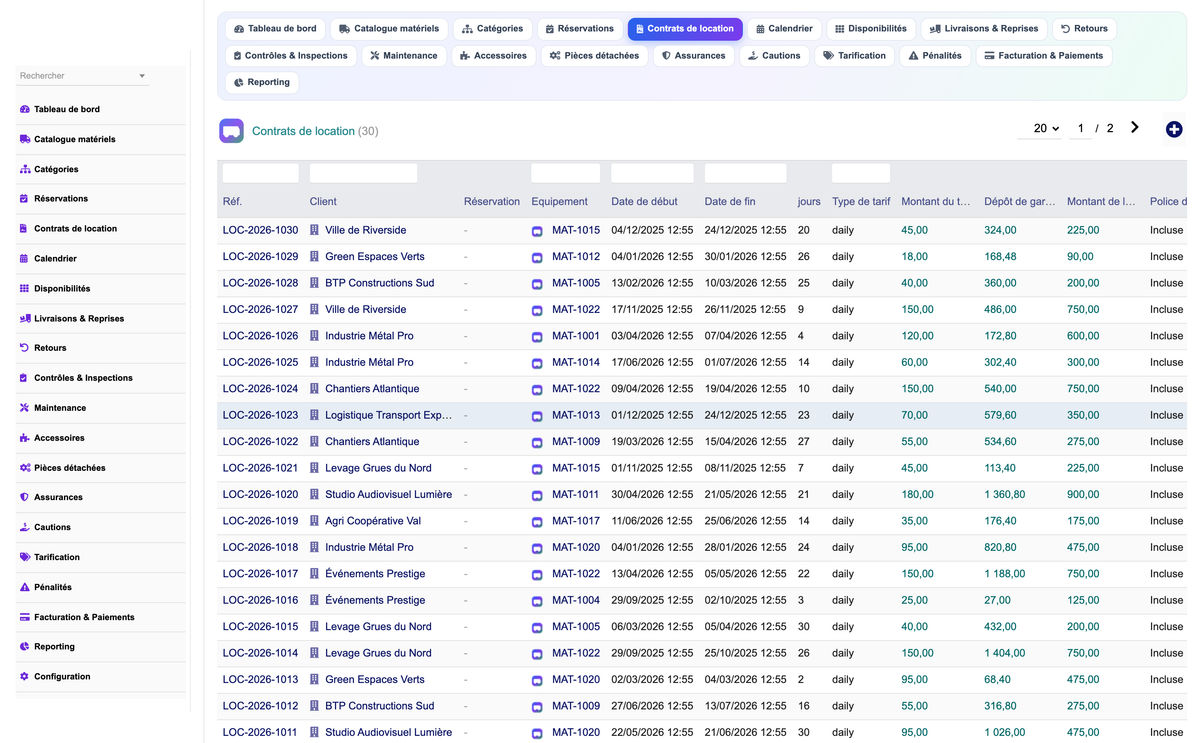
Task: Click the Equipement filter input field
Action: [565, 173]
